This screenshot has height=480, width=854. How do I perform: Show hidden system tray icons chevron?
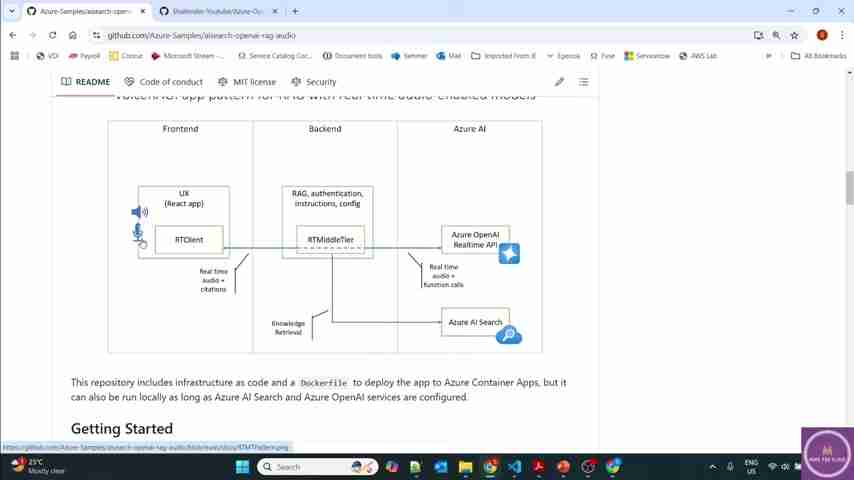(712, 467)
